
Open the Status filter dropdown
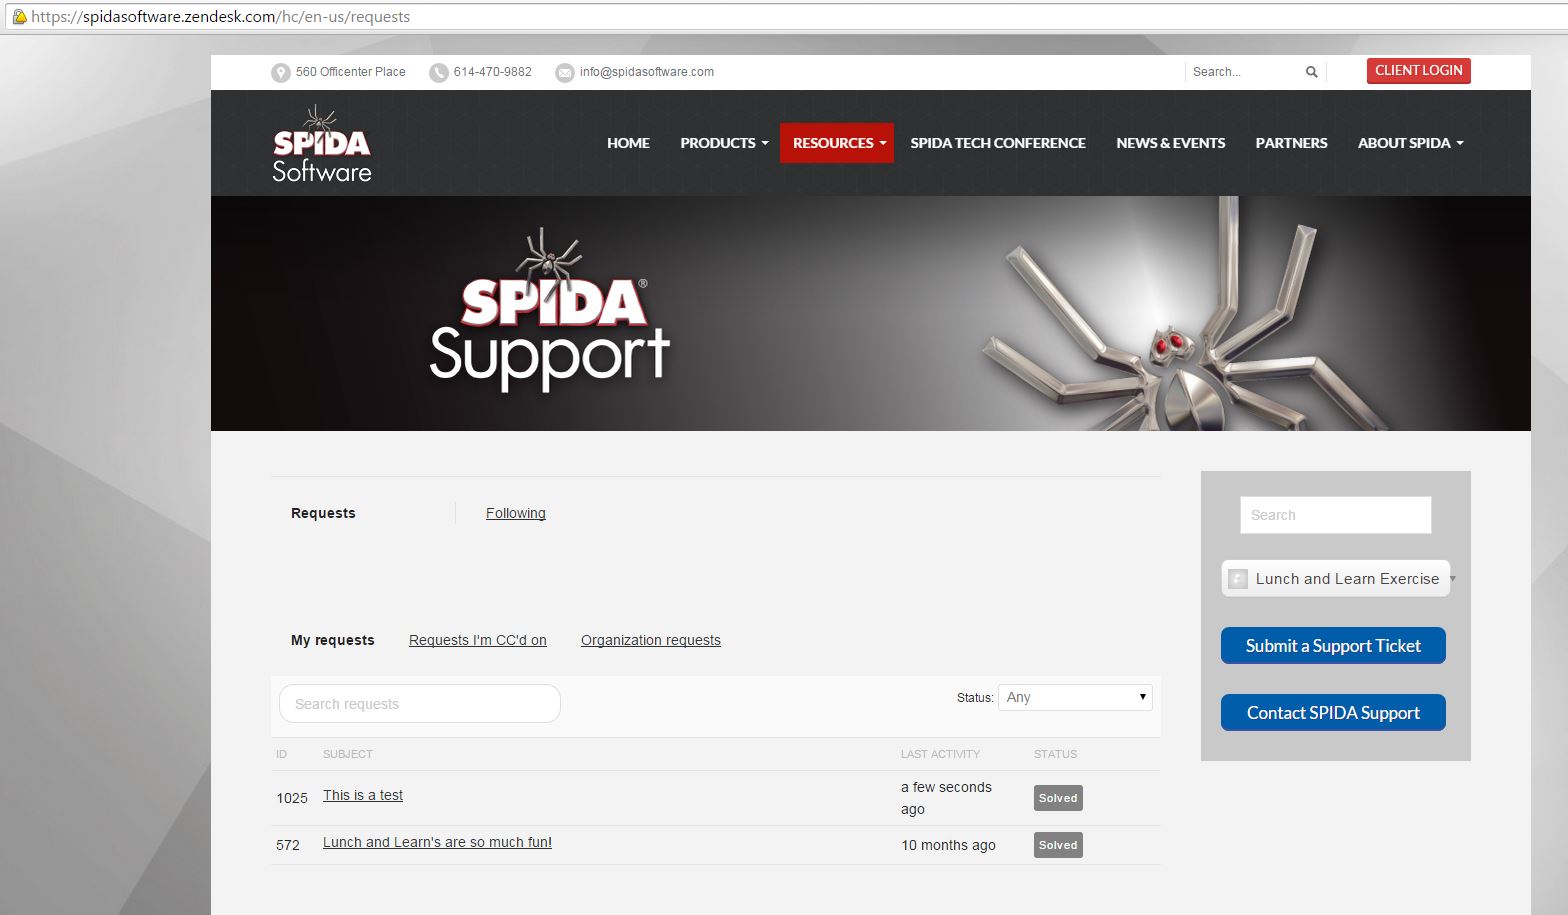click(1075, 697)
